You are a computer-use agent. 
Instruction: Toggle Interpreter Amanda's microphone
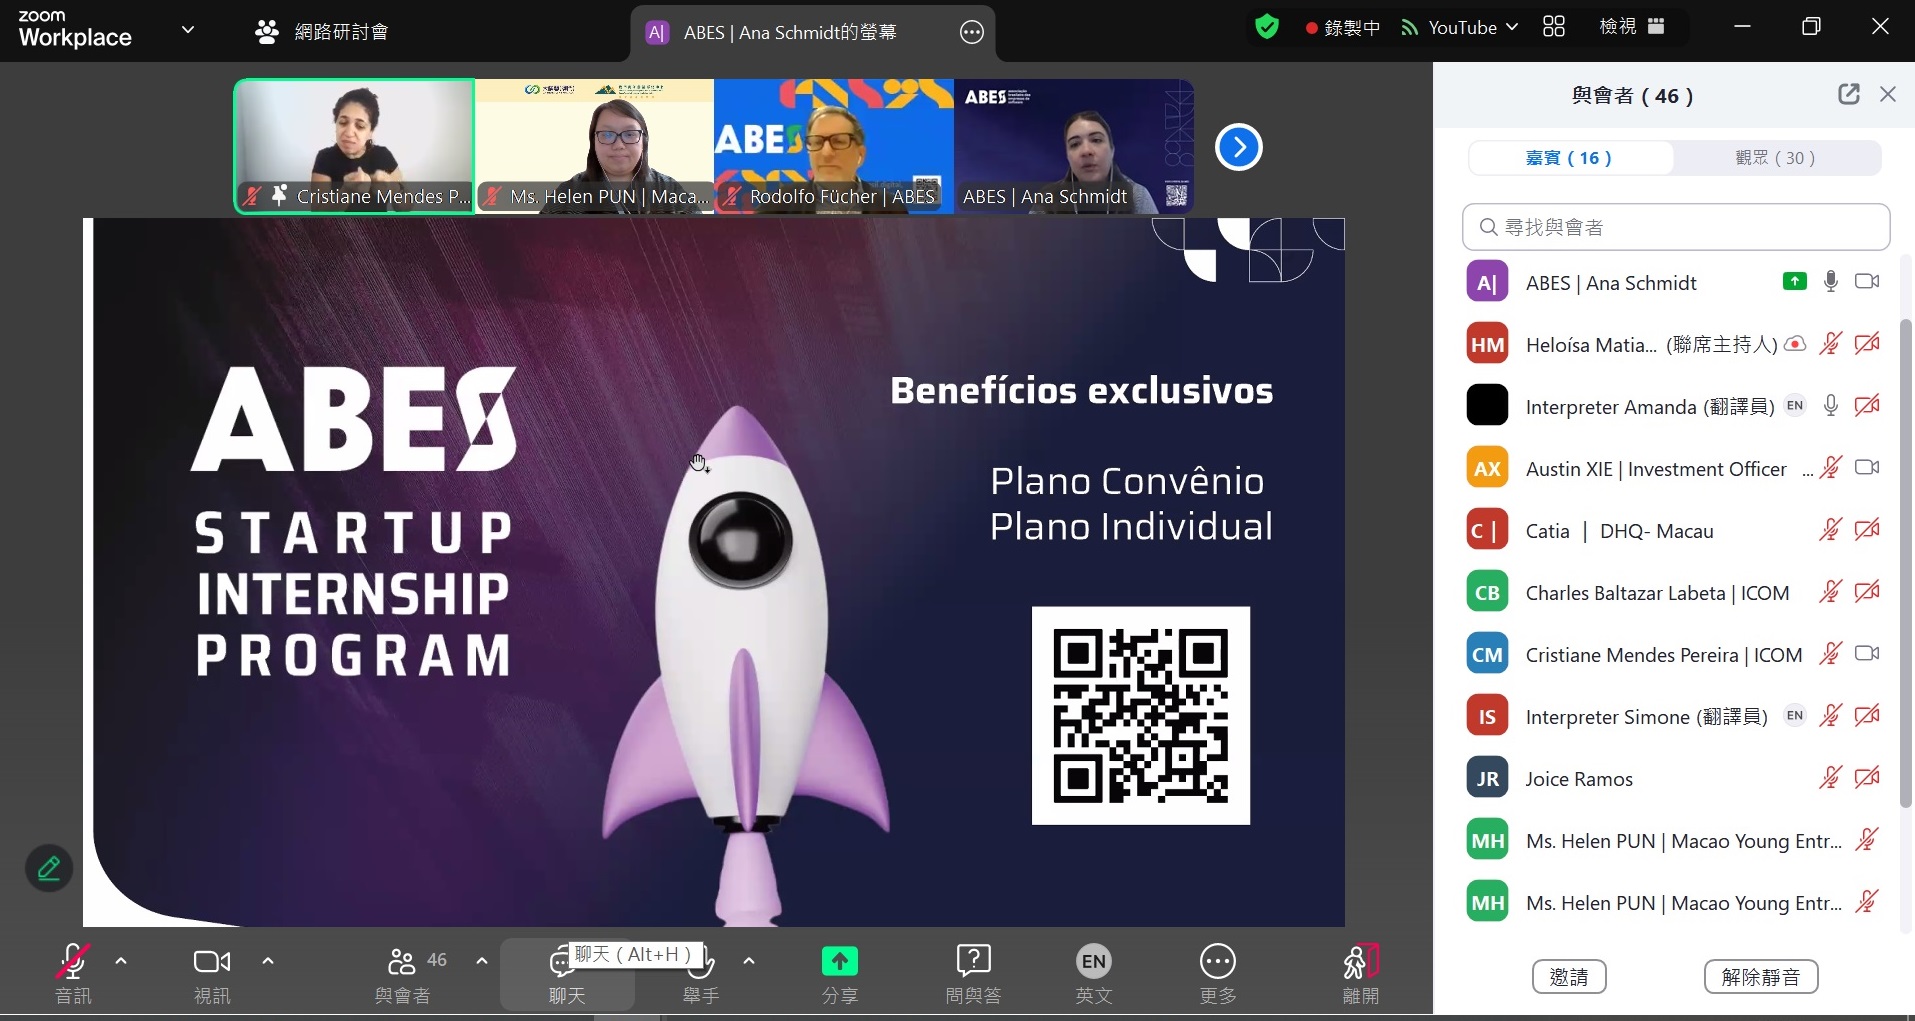click(1831, 406)
